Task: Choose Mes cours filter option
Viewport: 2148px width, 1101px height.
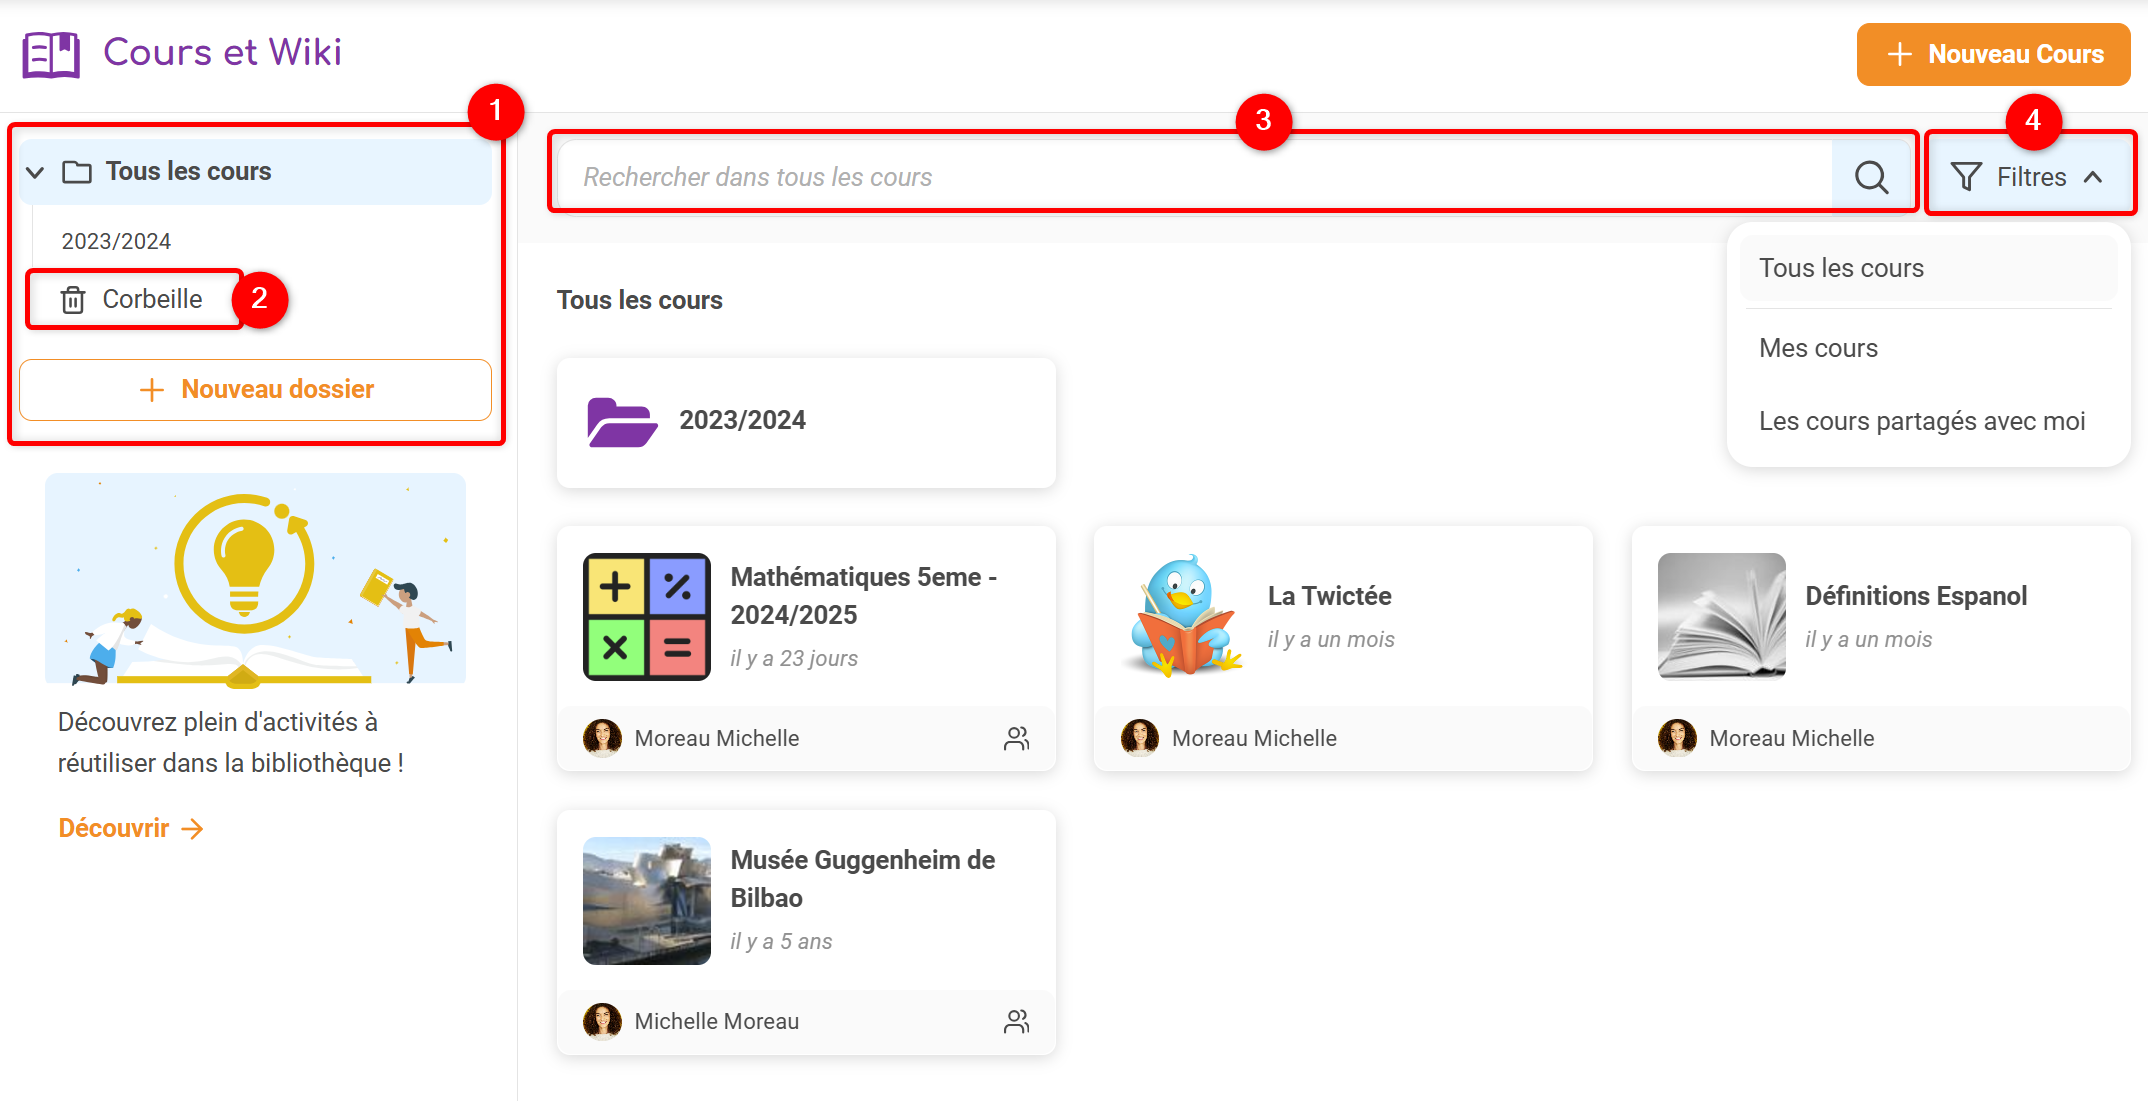Action: pyautogui.click(x=1818, y=348)
